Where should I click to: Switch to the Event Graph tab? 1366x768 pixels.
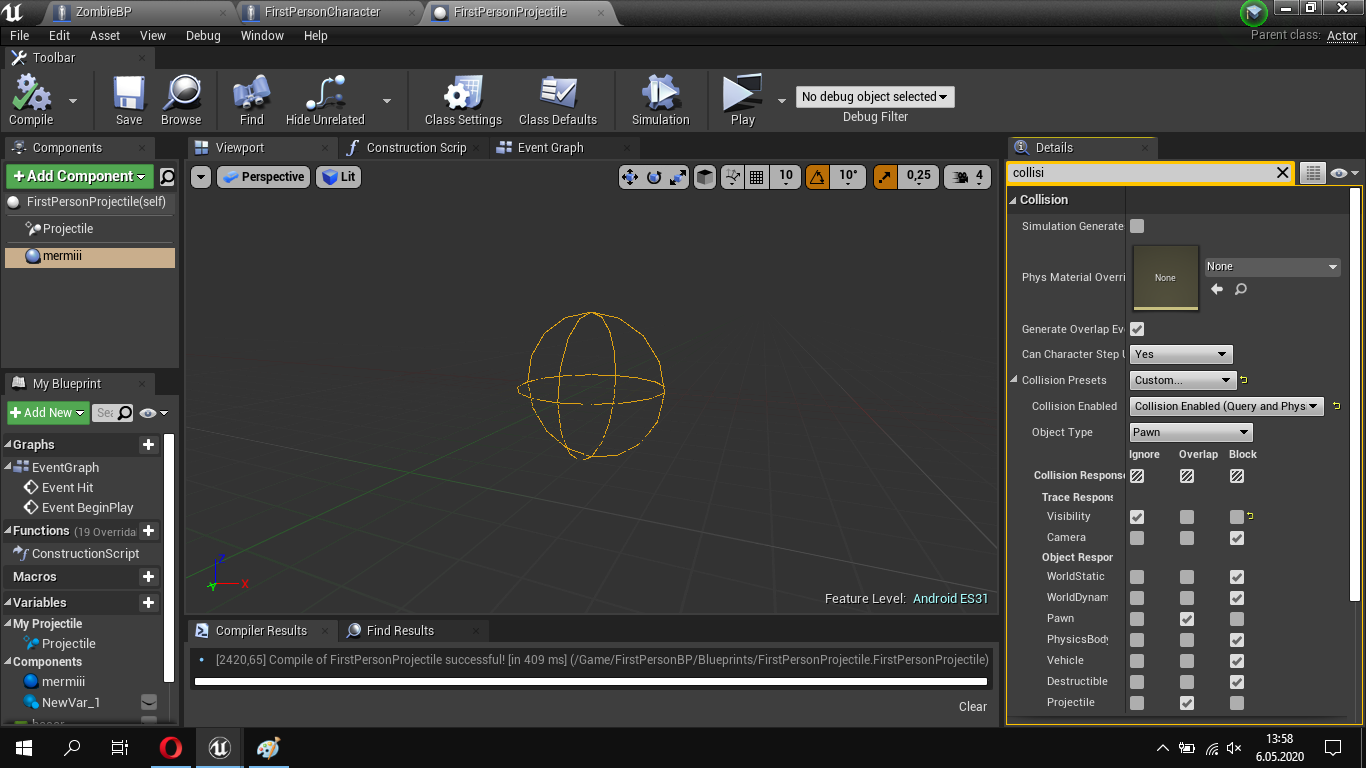coord(550,148)
